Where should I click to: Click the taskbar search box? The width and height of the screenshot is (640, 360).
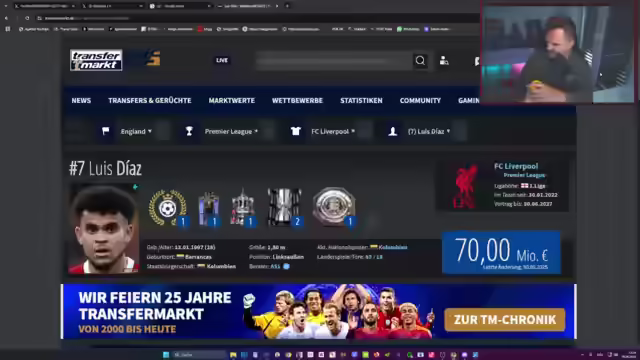click(x=199, y=355)
